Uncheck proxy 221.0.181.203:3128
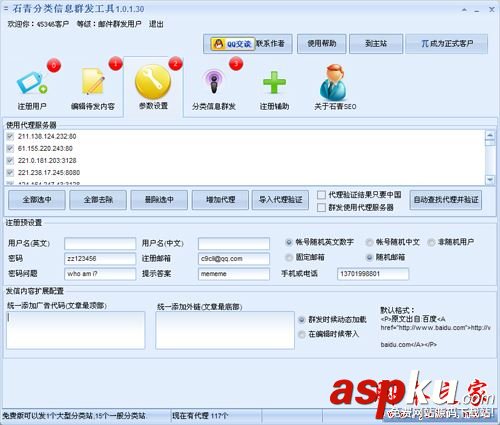The image size is (500, 425). pos(10,160)
